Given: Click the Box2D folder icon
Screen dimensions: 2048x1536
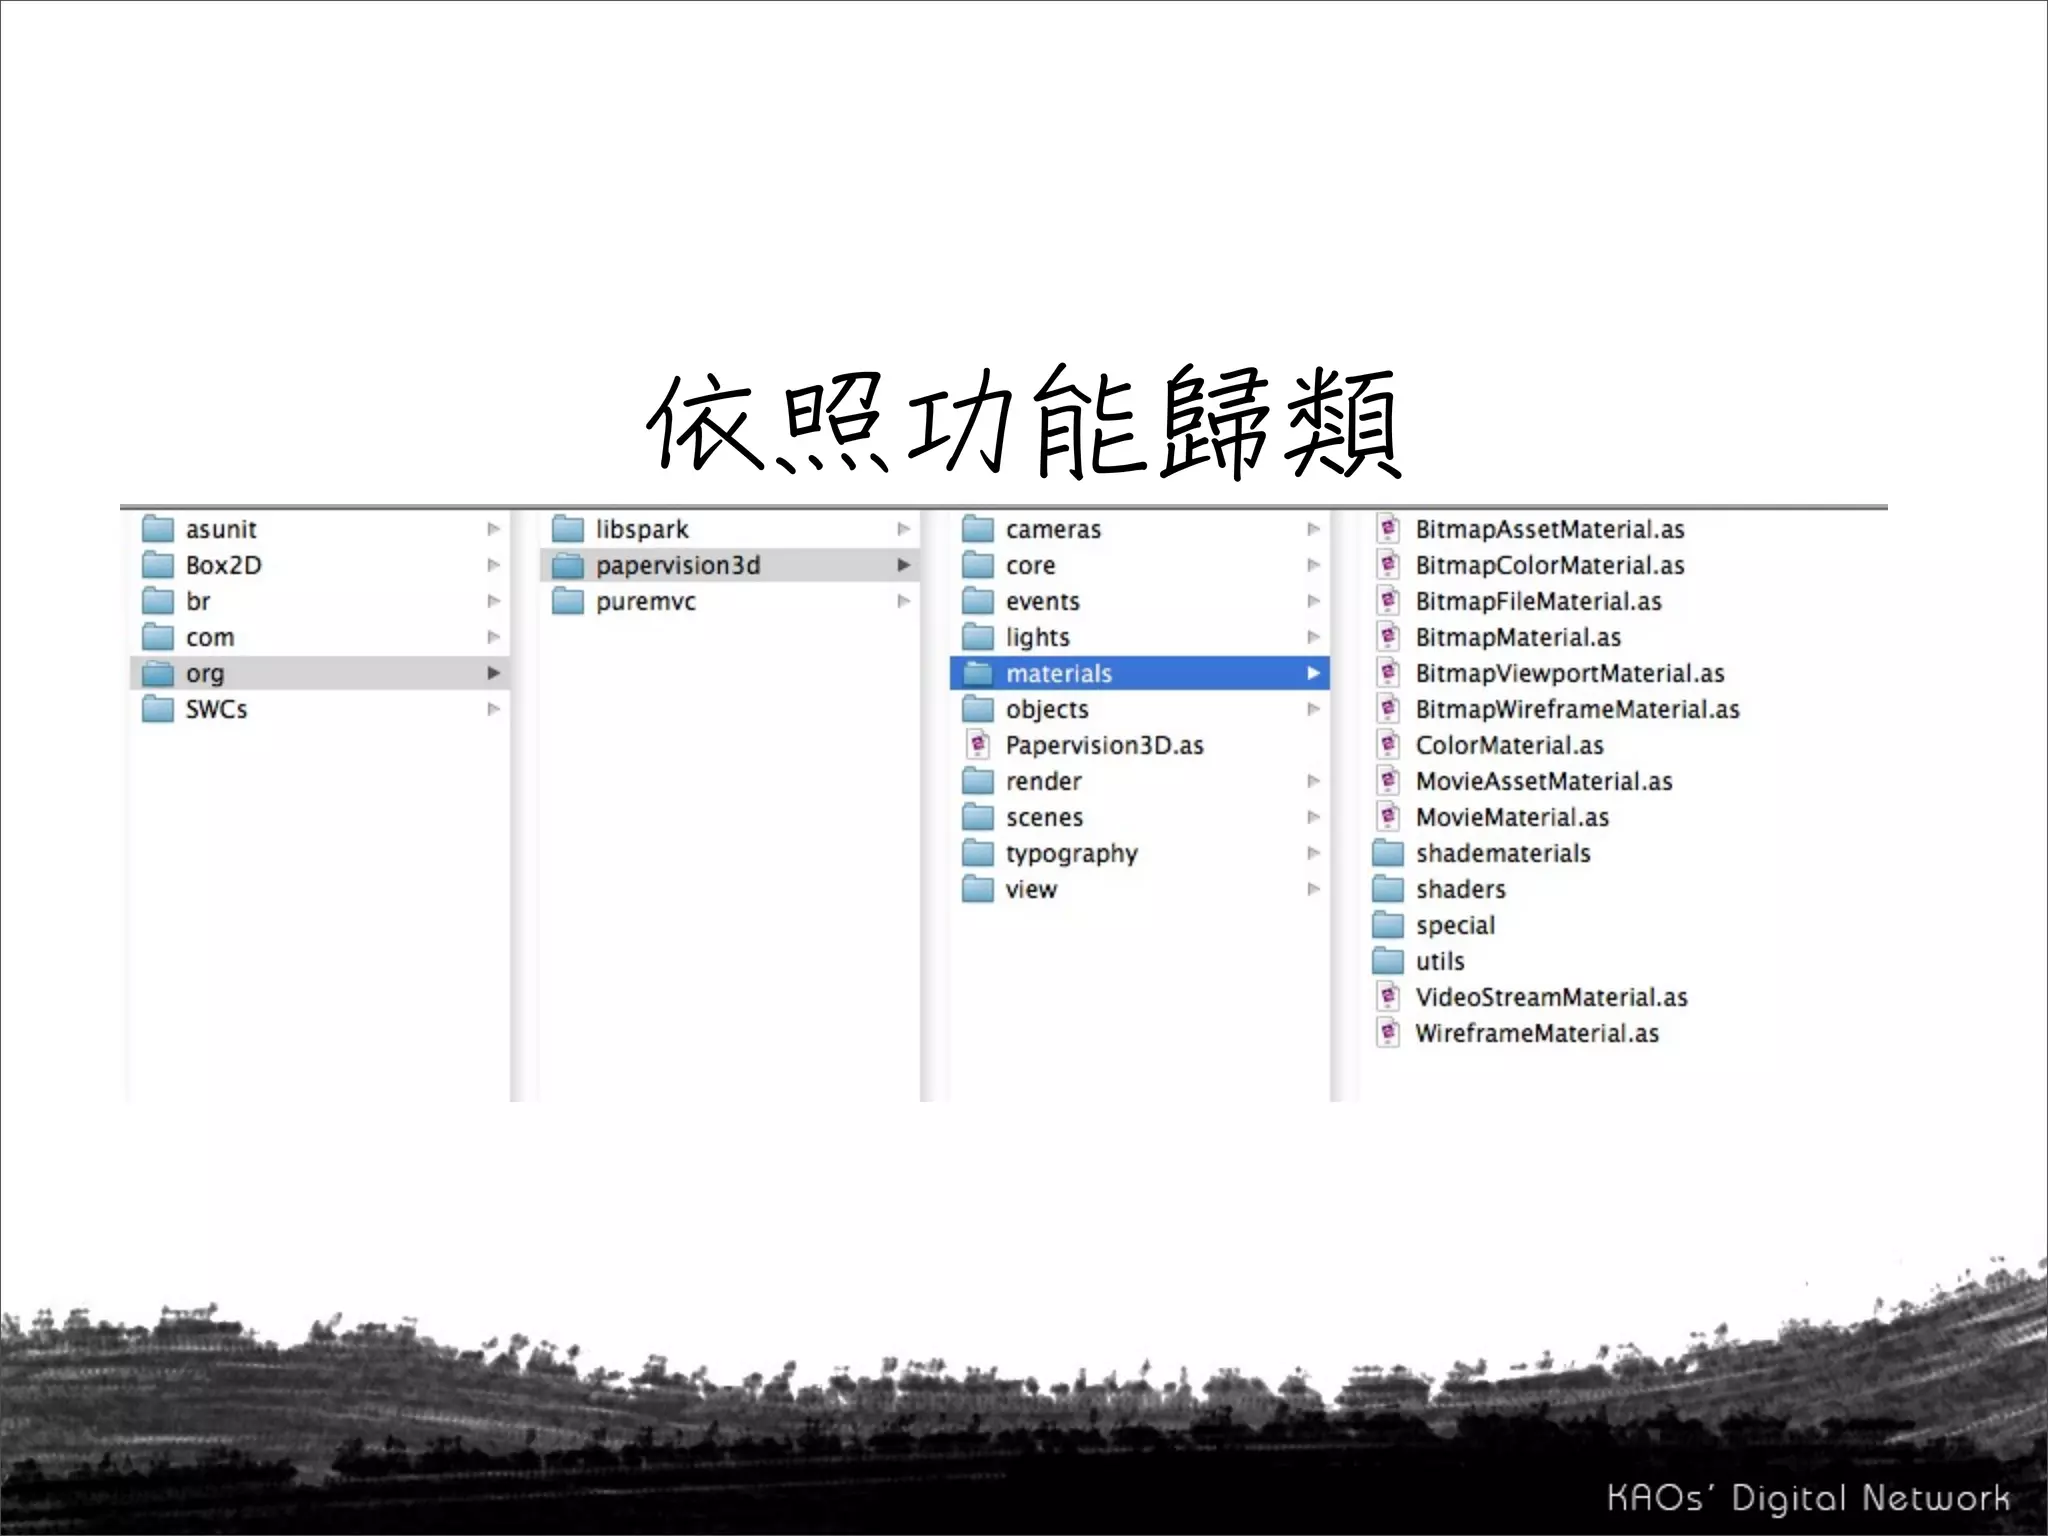Looking at the screenshot, I should click(x=158, y=565).
